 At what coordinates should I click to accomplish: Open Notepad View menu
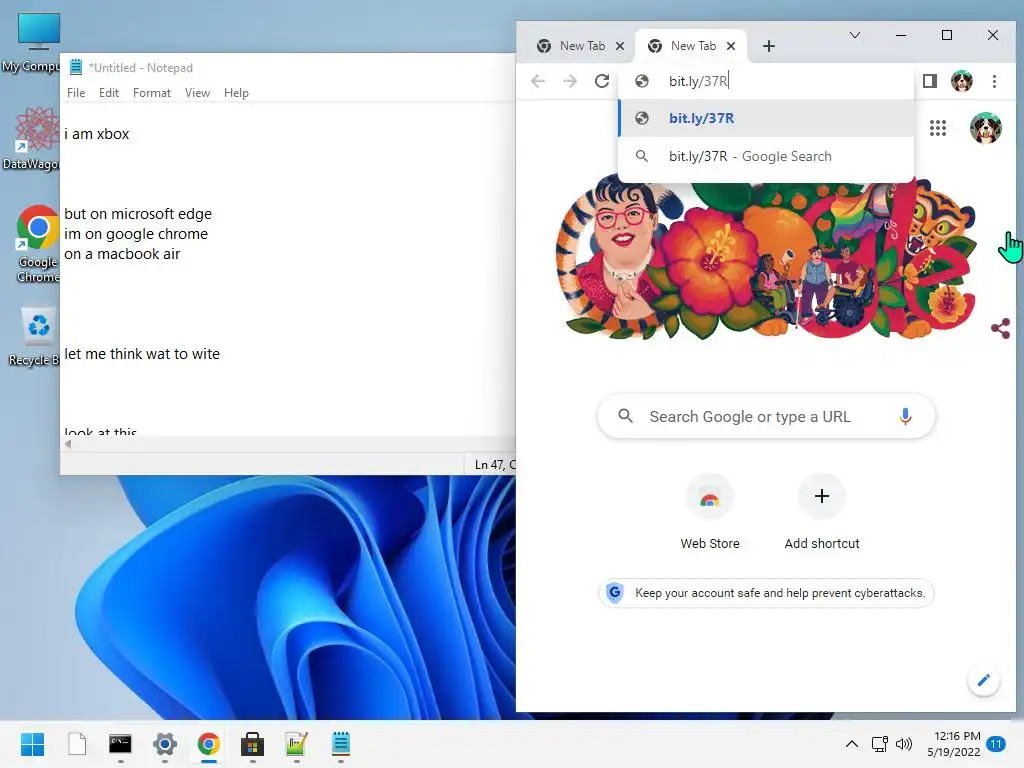[197, 93]
